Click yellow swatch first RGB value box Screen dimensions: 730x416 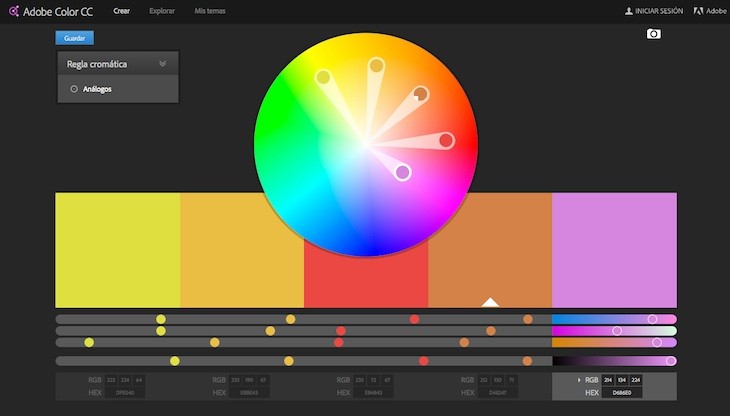[x=111, y=380]
